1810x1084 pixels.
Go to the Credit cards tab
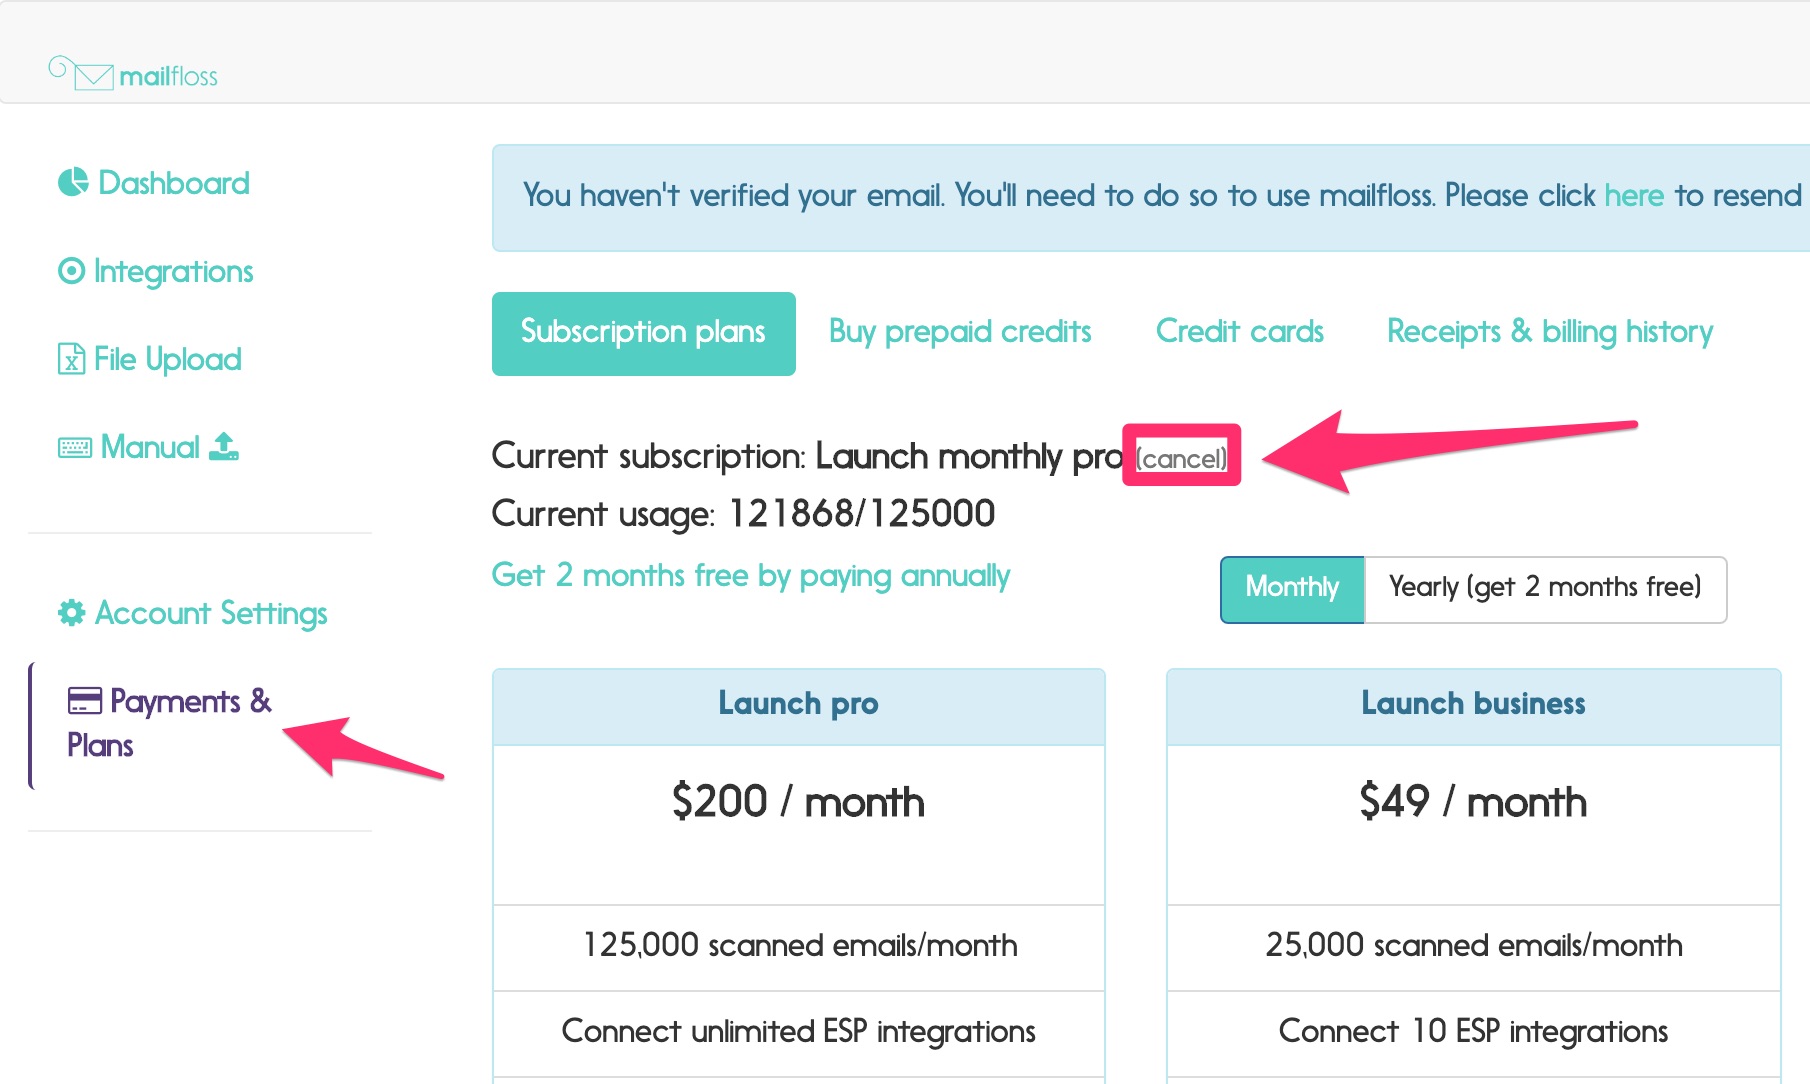click(1240, 332)
